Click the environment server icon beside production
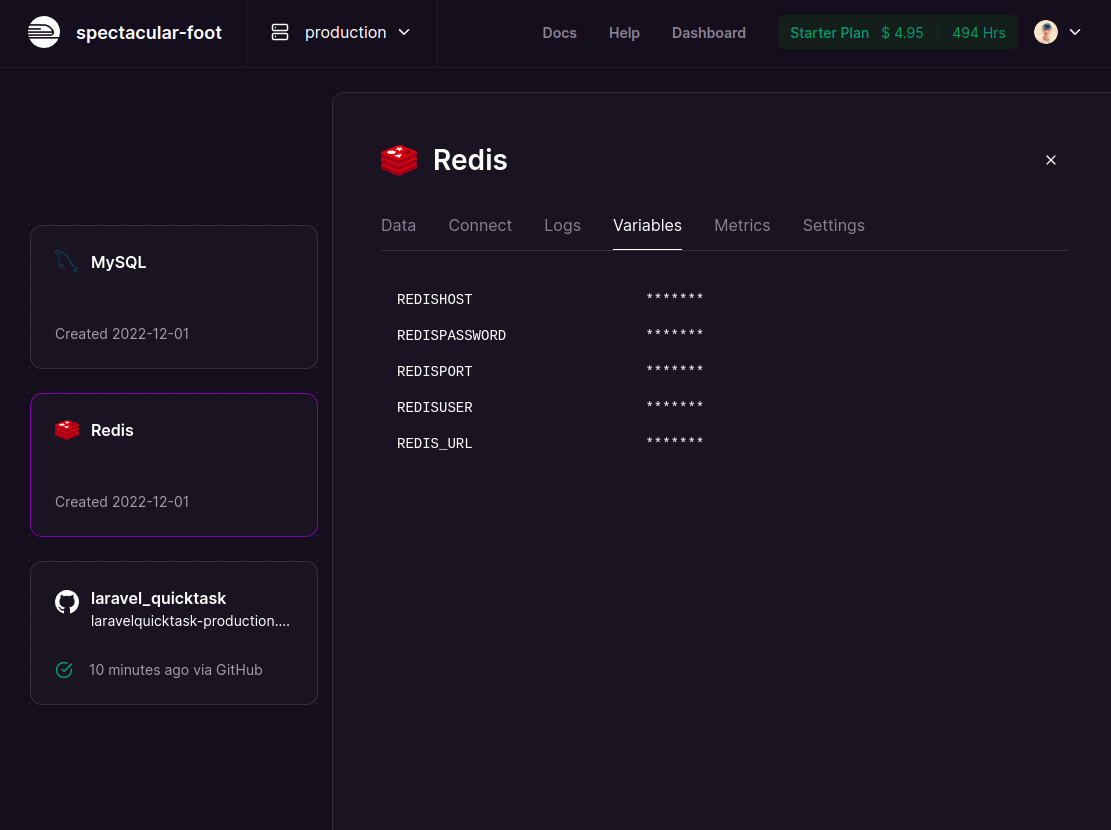Image resolution: width=1111 pixels, height=830 pixels. (280, 33)
